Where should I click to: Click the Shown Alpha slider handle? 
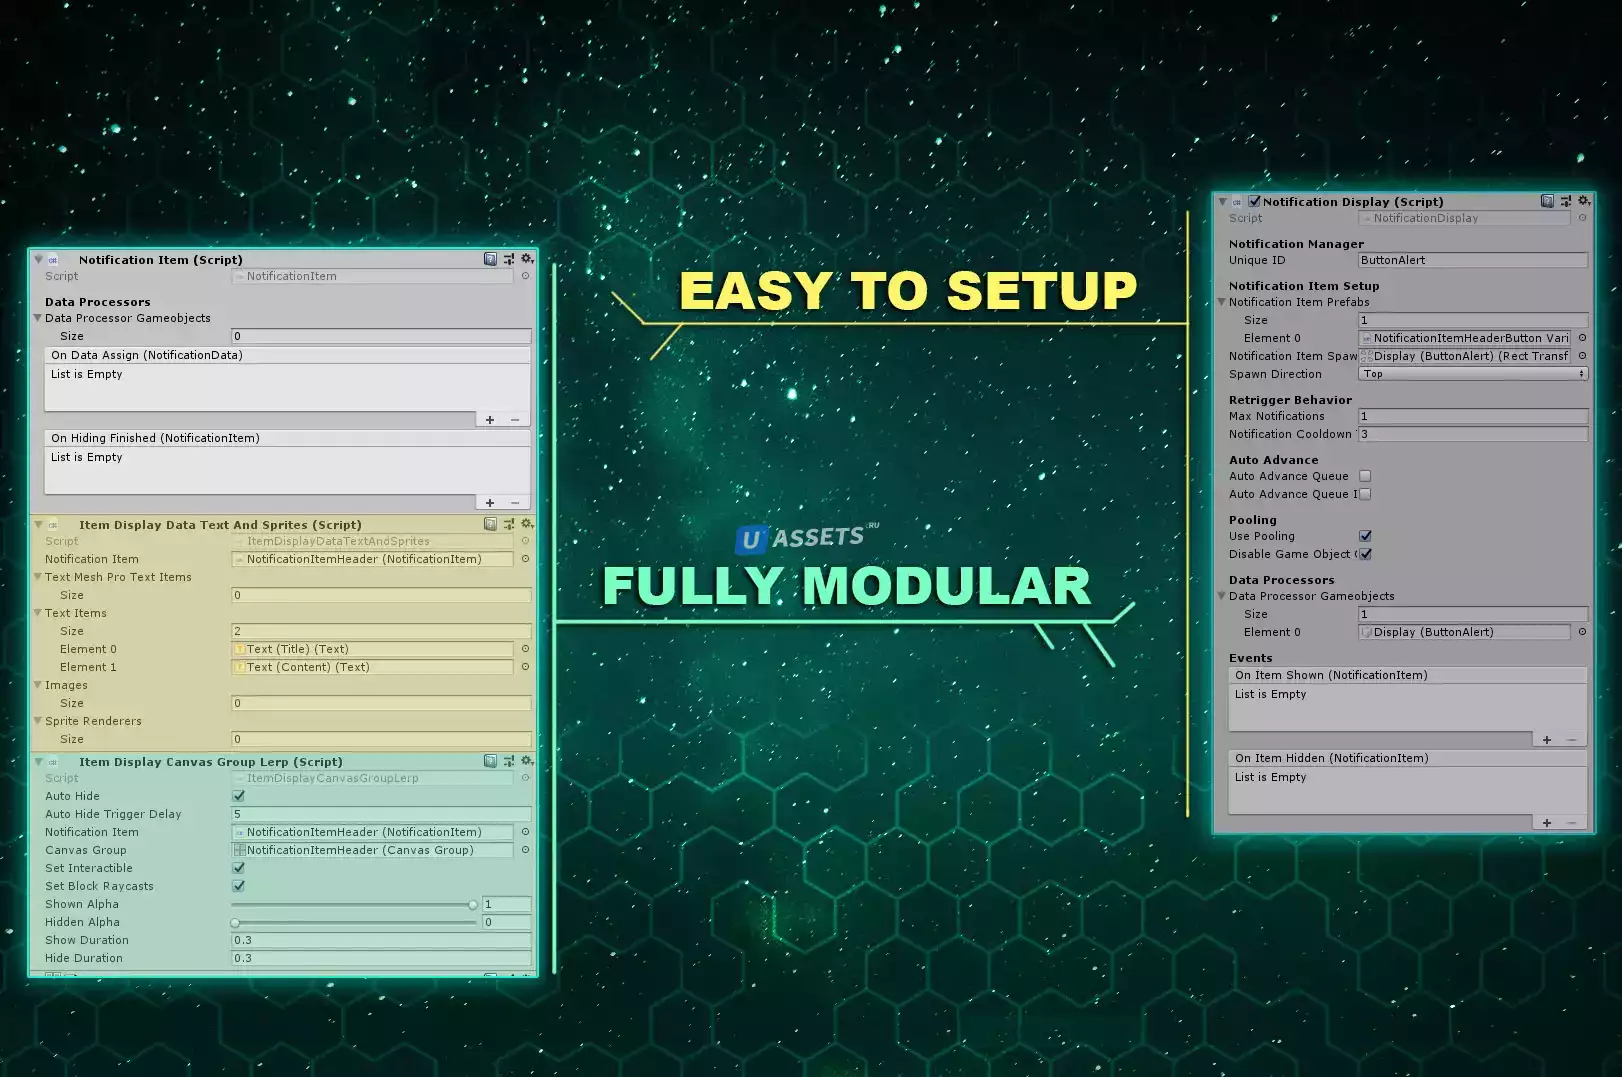[473, 904]
